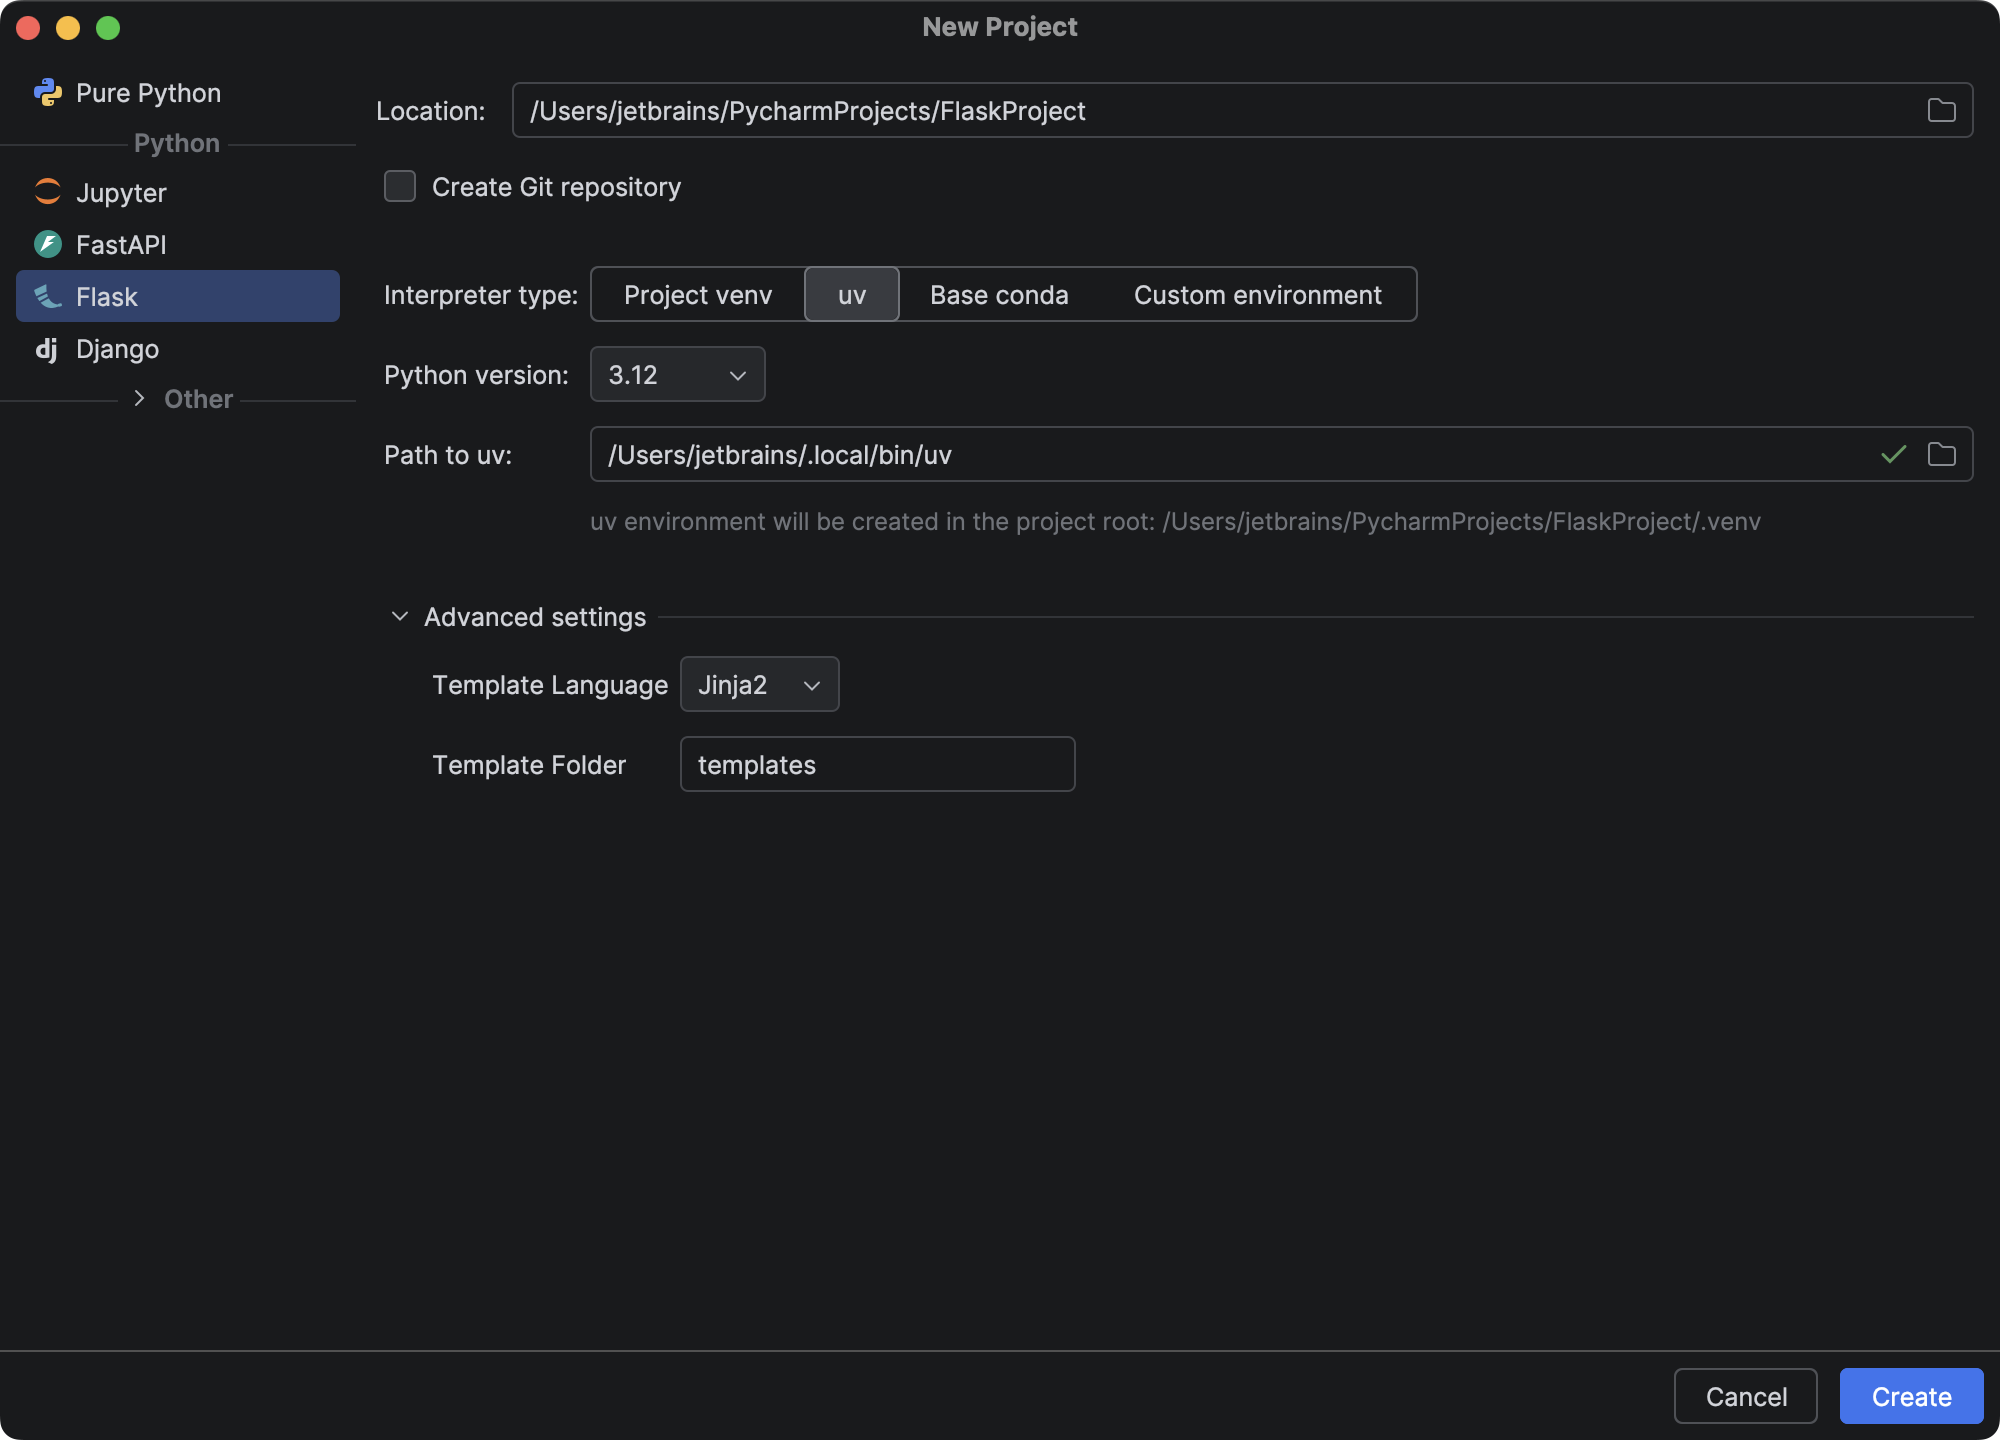
Task: Select Base conda interpreter type
Action: pos(999,295)
